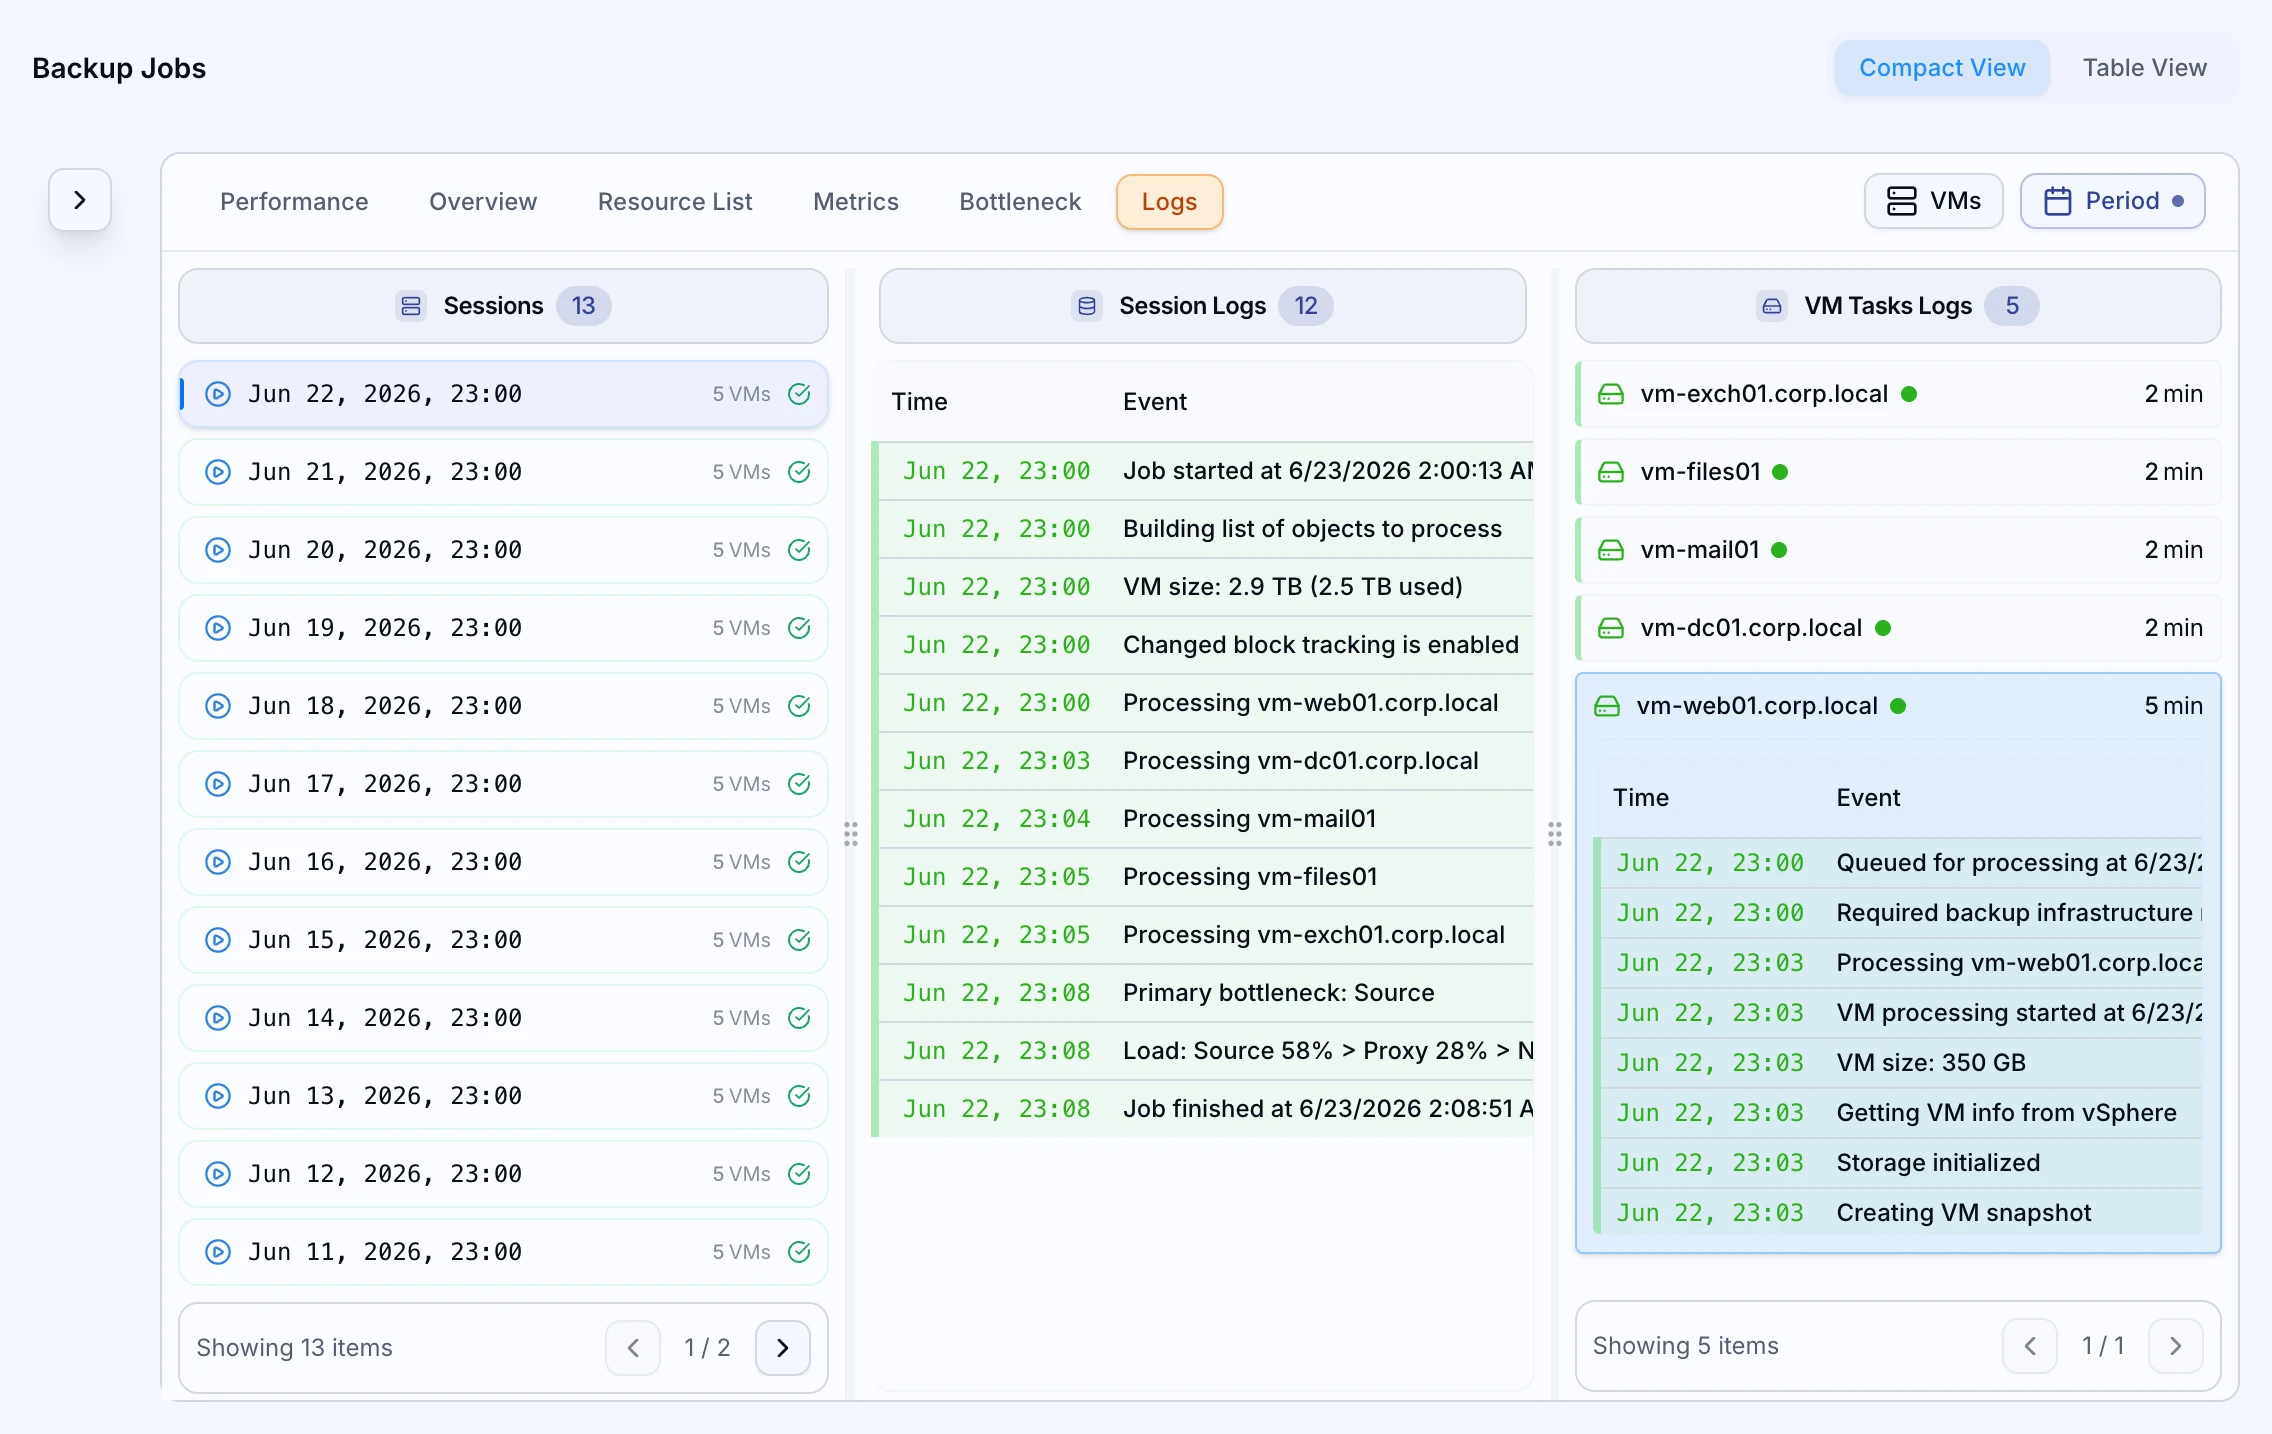This screenshot has width=2272, height=1434.
Task: Click the VM Tasks Logs header icon
Action: click(1771, 306)
